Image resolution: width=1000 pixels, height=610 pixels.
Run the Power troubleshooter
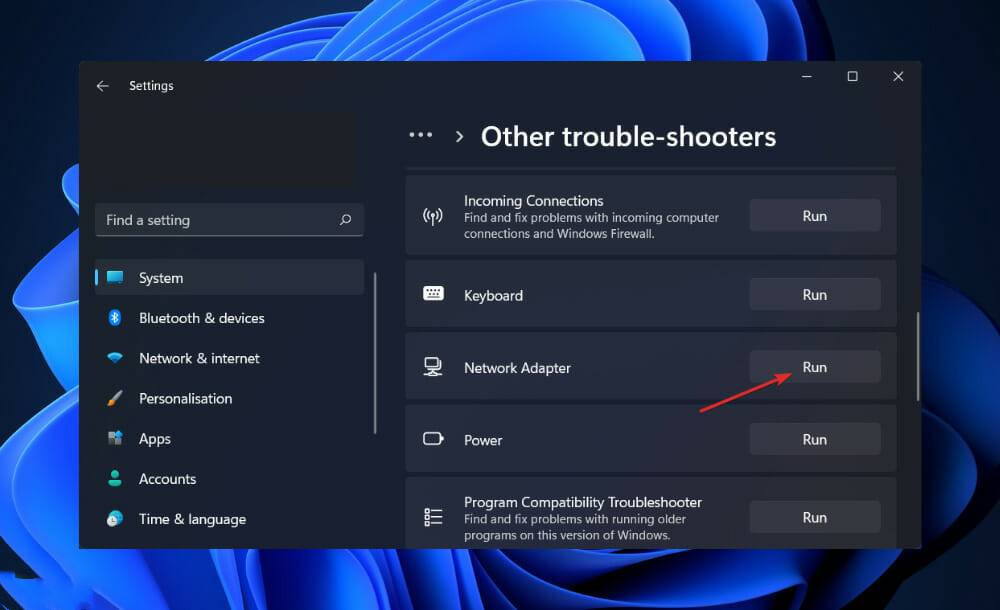[814, 439]
